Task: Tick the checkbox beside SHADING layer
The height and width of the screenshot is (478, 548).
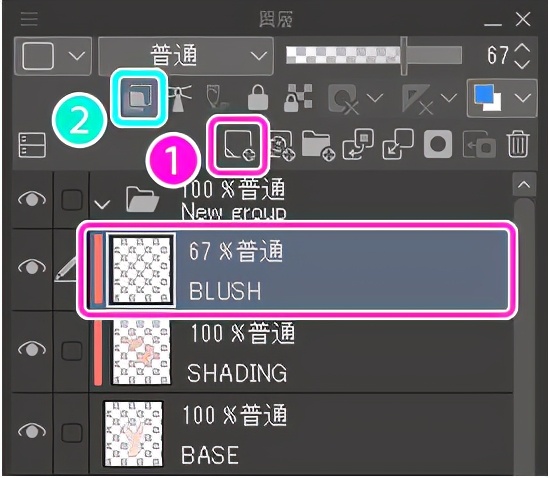Action: 72,350
